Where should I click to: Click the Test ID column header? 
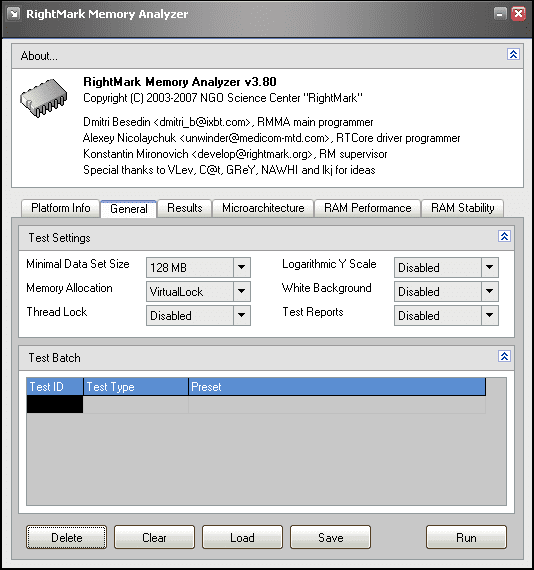click(x=55, y=387)
